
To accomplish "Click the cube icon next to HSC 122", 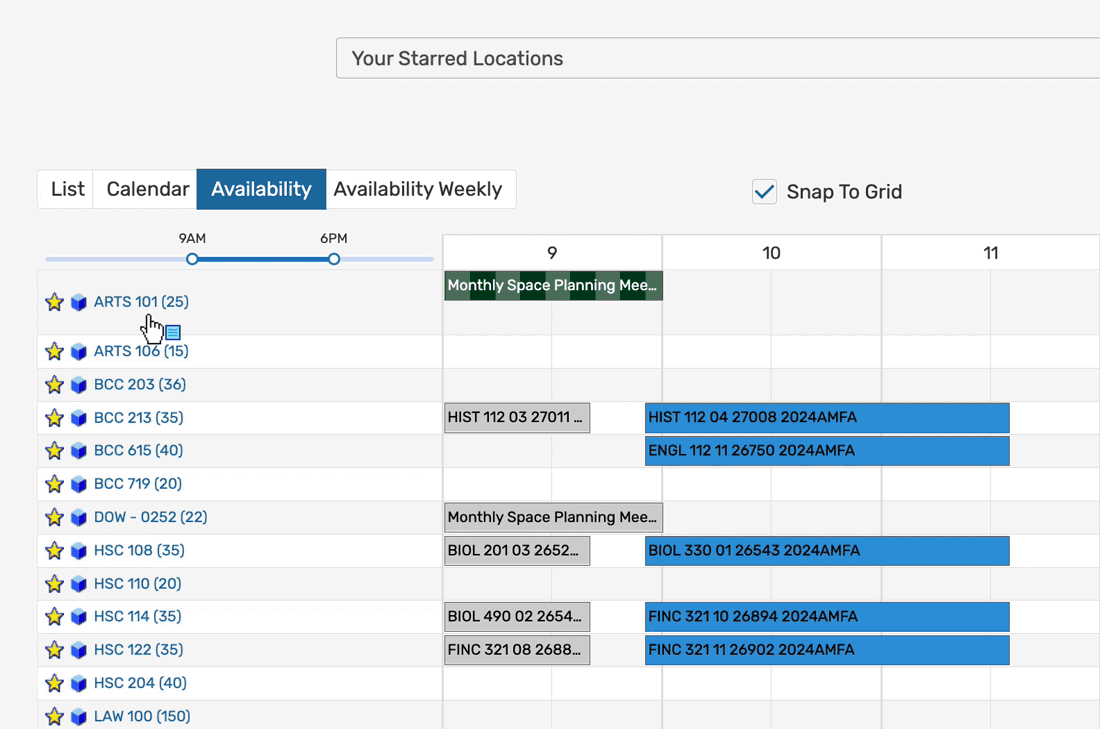I will [79, 650].
